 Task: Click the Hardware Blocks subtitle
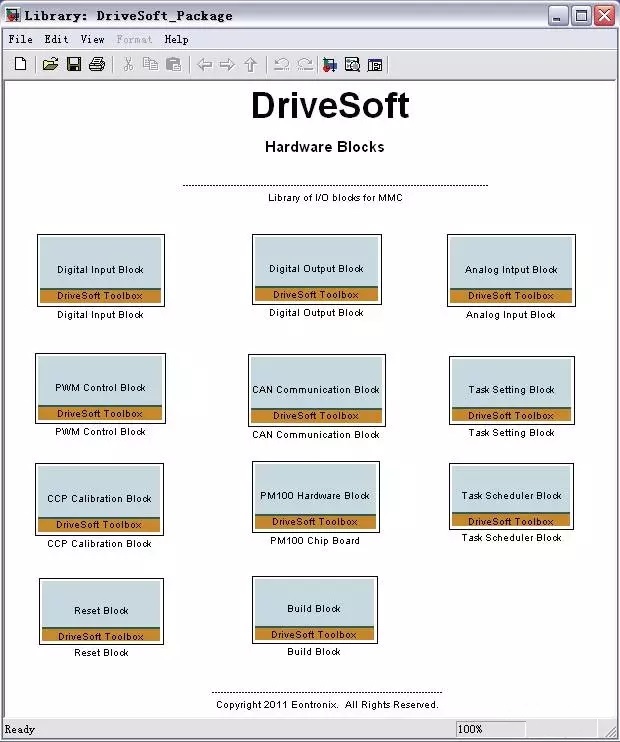(325, 147)
